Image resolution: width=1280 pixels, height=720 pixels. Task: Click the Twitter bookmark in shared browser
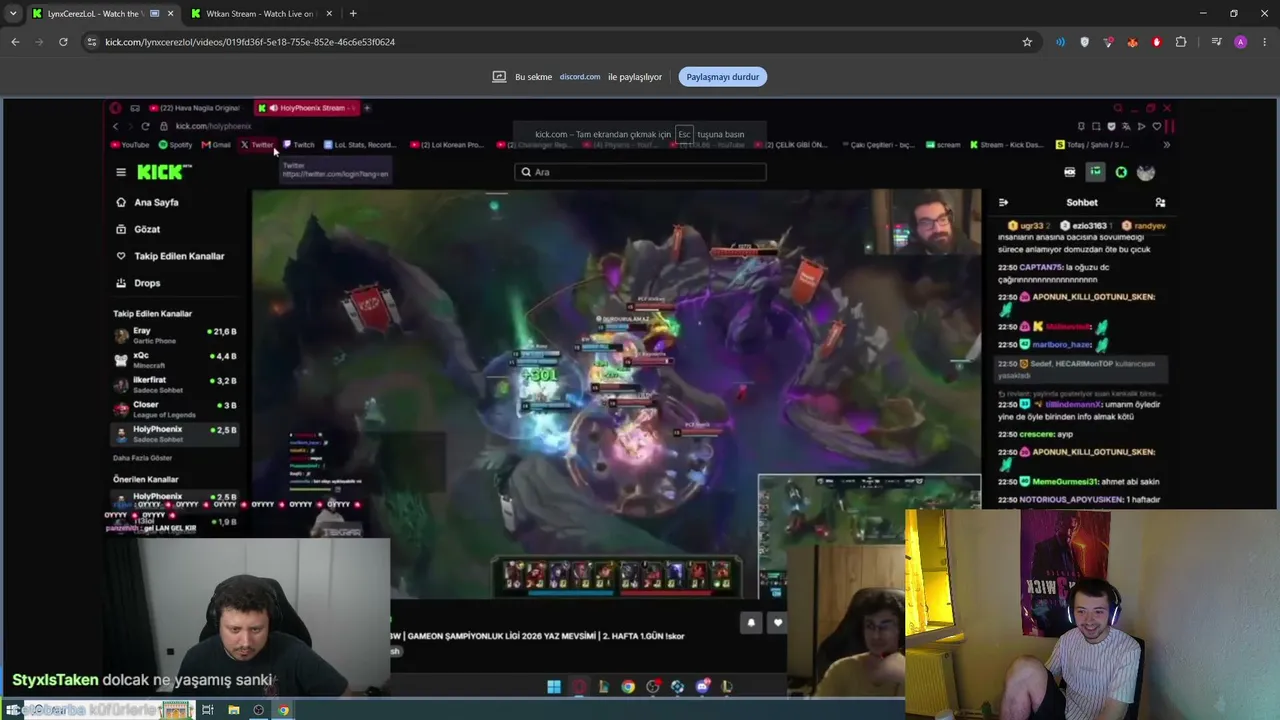[257, 145]
